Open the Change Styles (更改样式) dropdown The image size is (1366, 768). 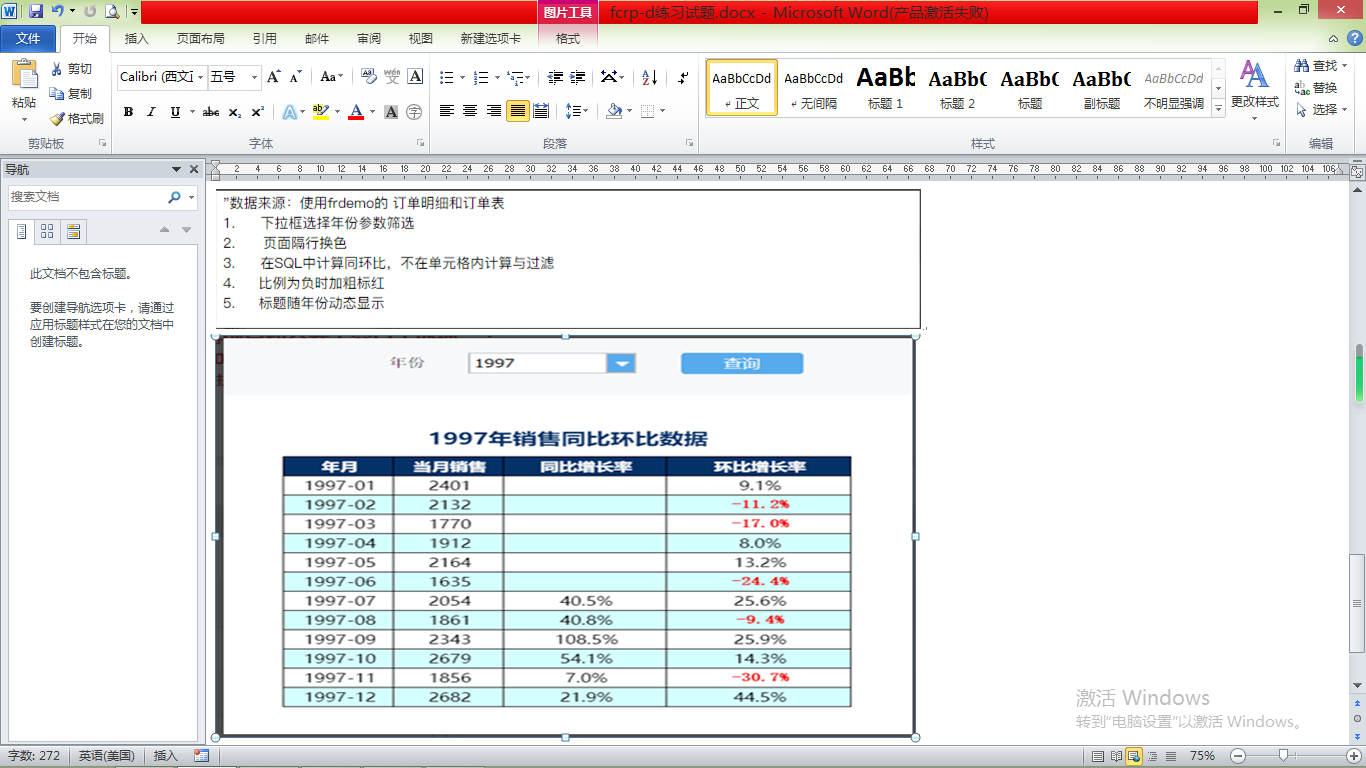(x=1254, y=91)
